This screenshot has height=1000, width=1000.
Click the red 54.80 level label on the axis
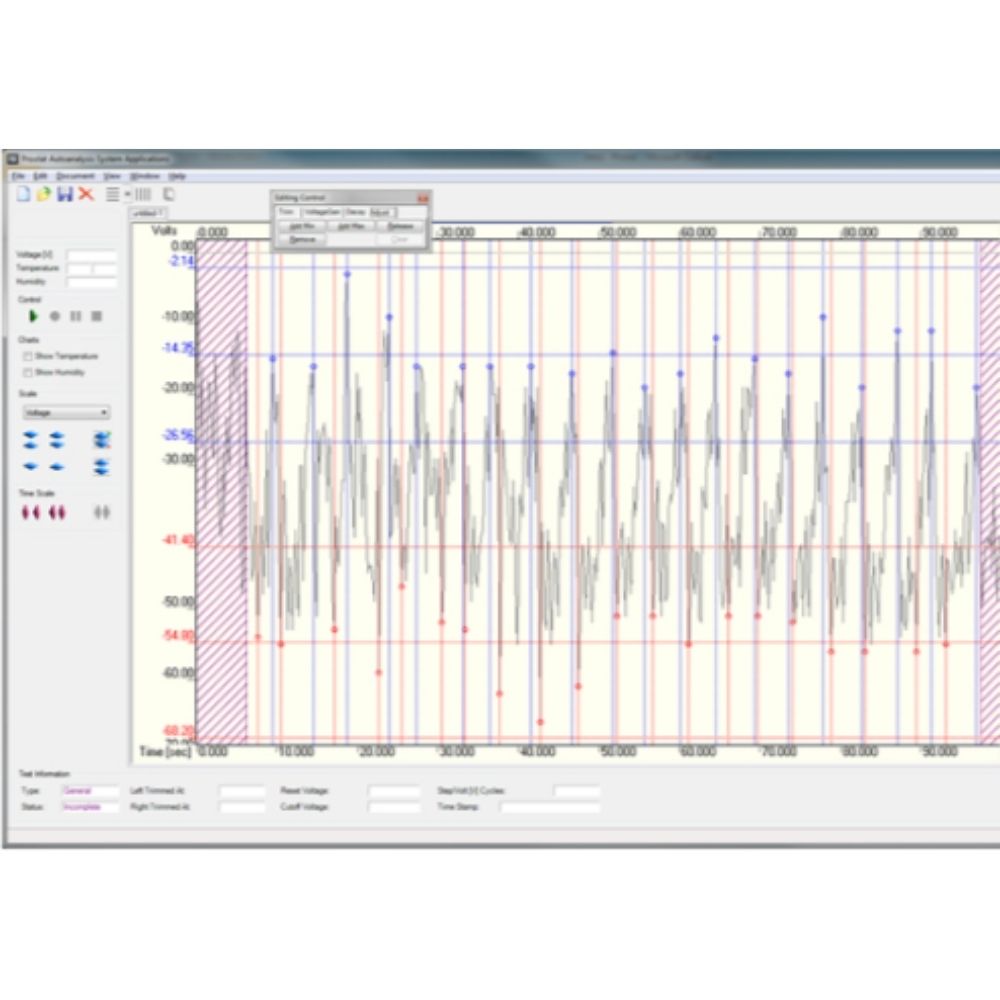[x=178, y=636]
